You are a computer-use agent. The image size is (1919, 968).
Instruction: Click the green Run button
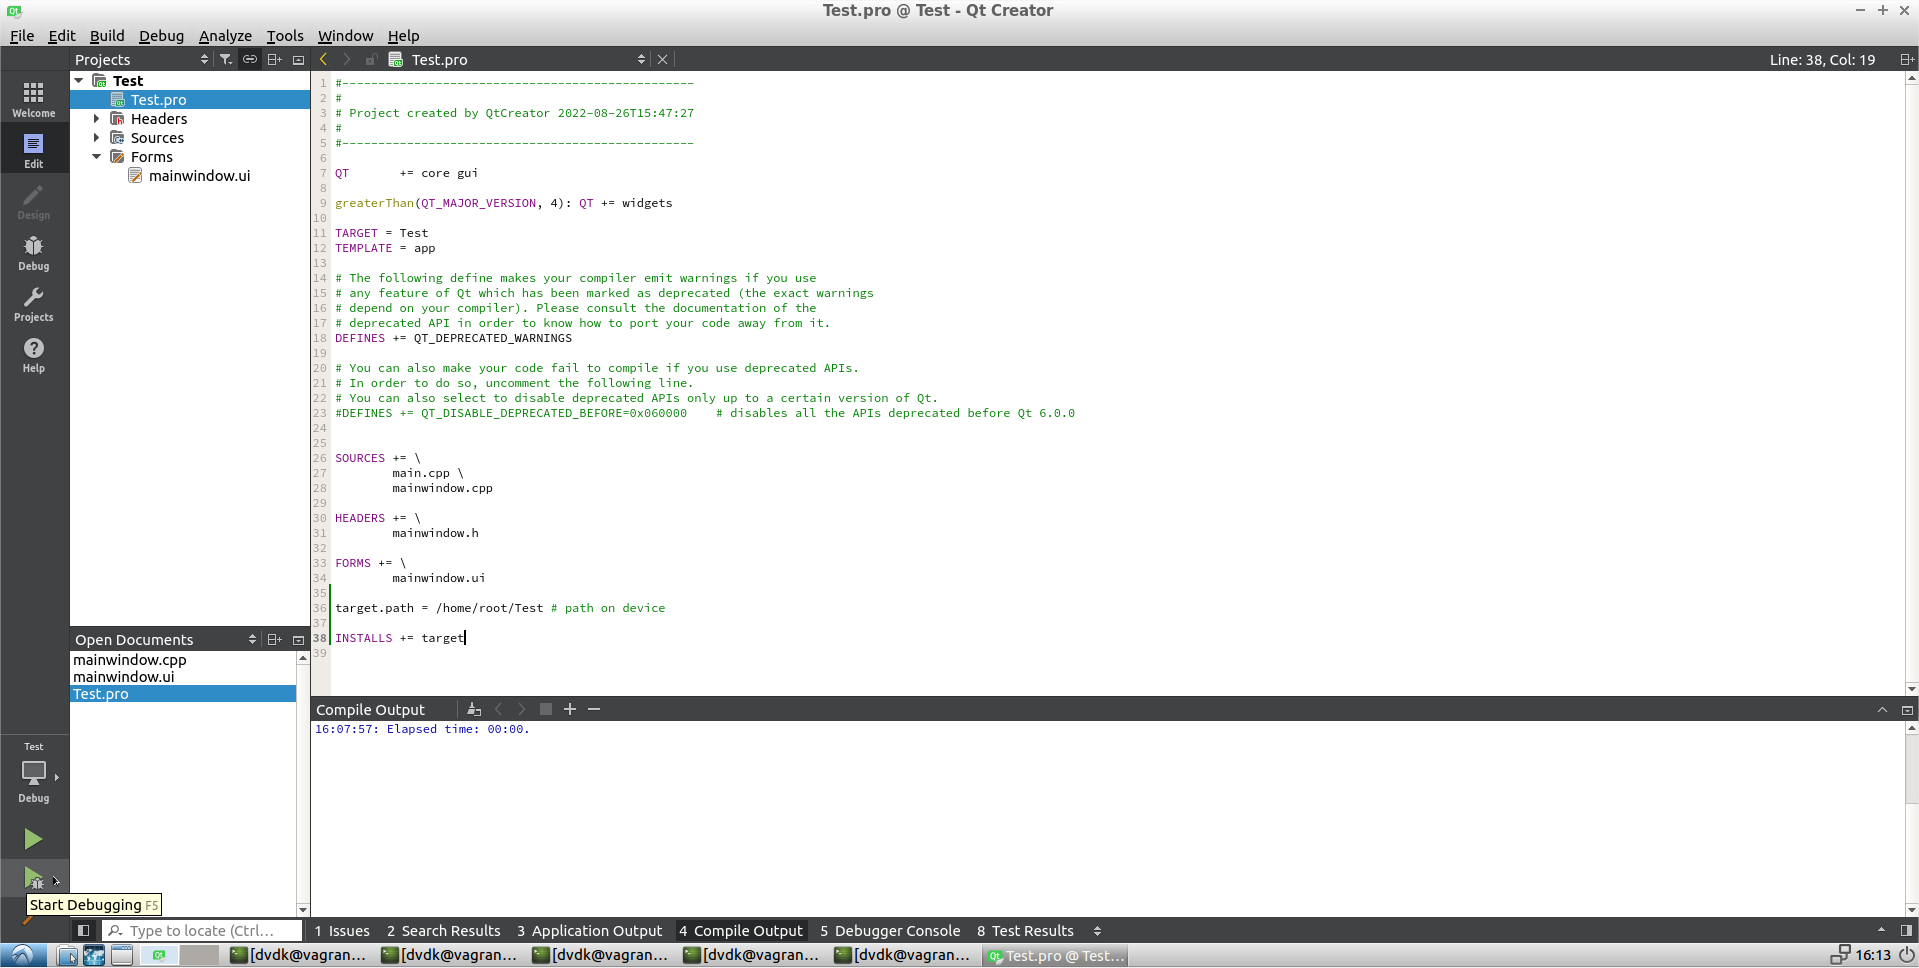[x=33, y=839]
